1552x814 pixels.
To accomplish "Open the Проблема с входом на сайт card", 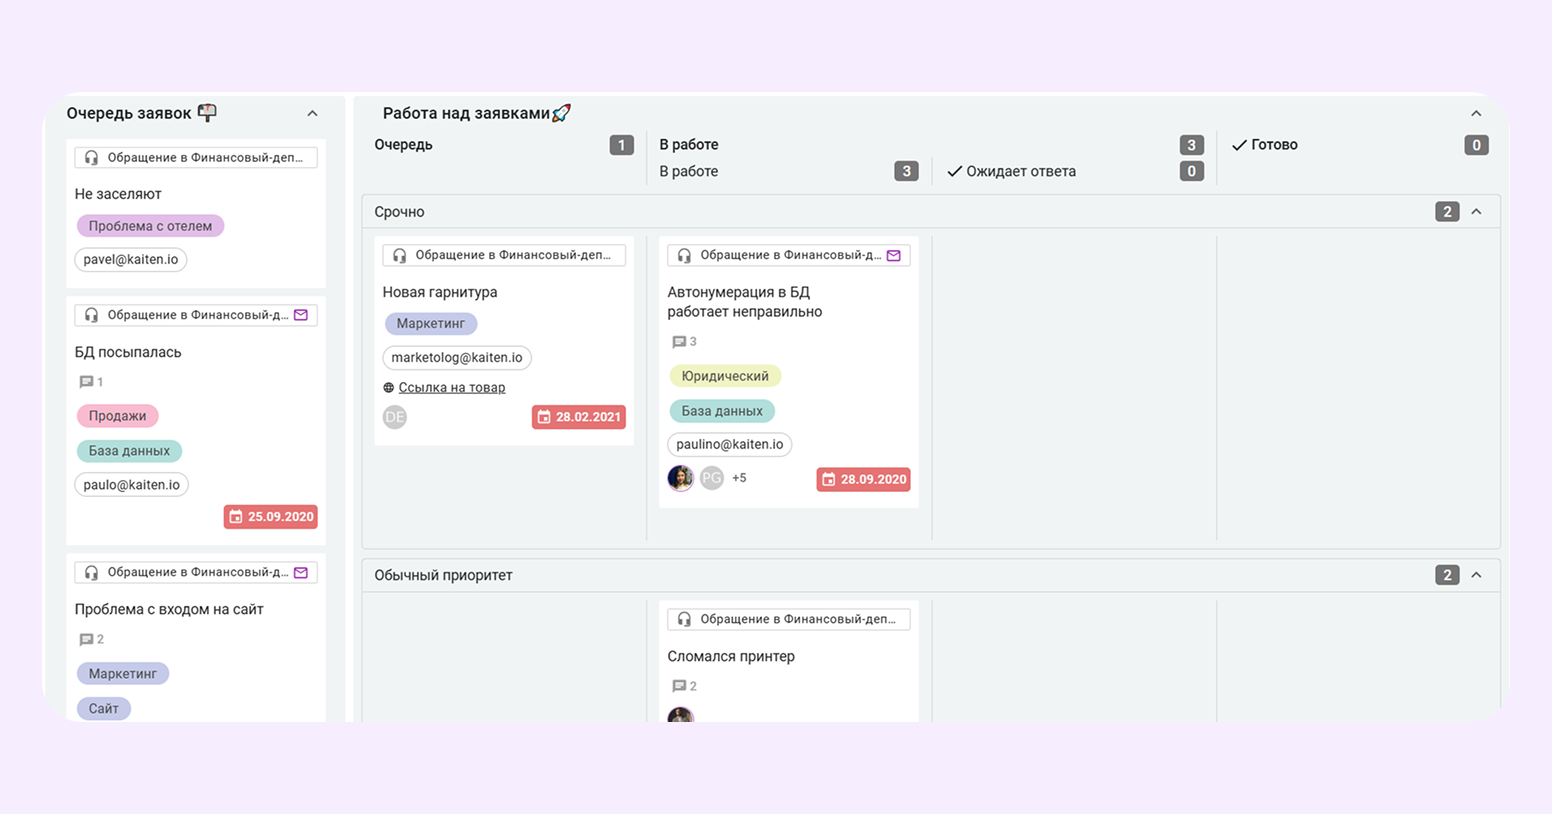I will pos(169,609).
